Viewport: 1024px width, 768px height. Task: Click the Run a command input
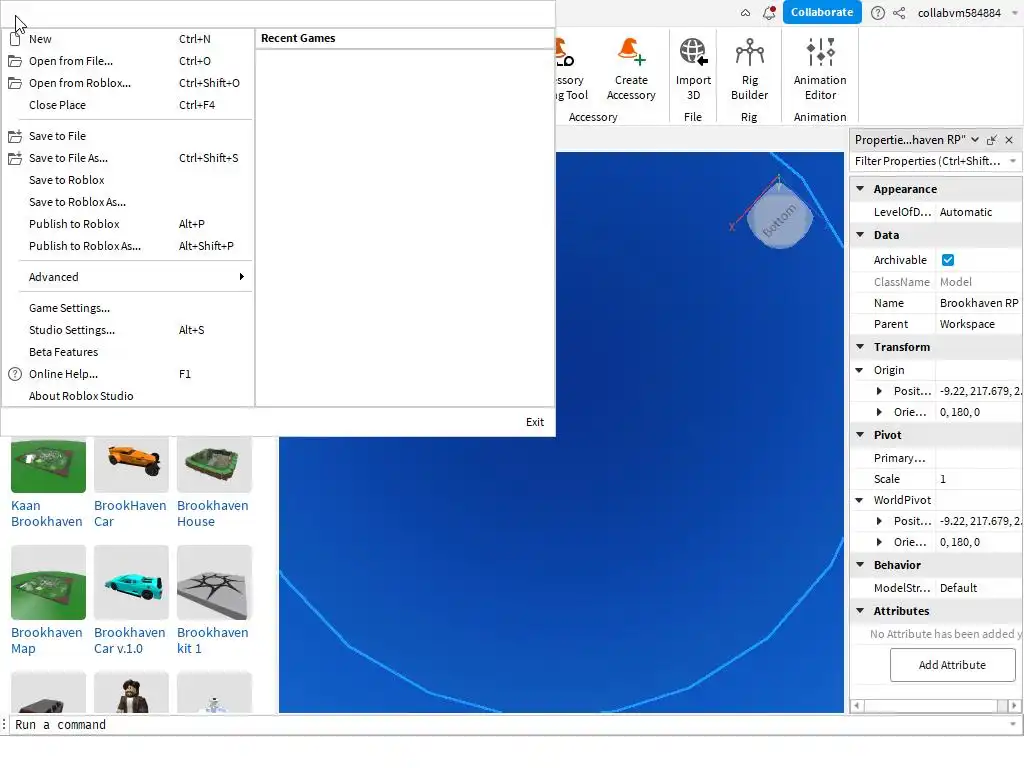tap(509, 725)
